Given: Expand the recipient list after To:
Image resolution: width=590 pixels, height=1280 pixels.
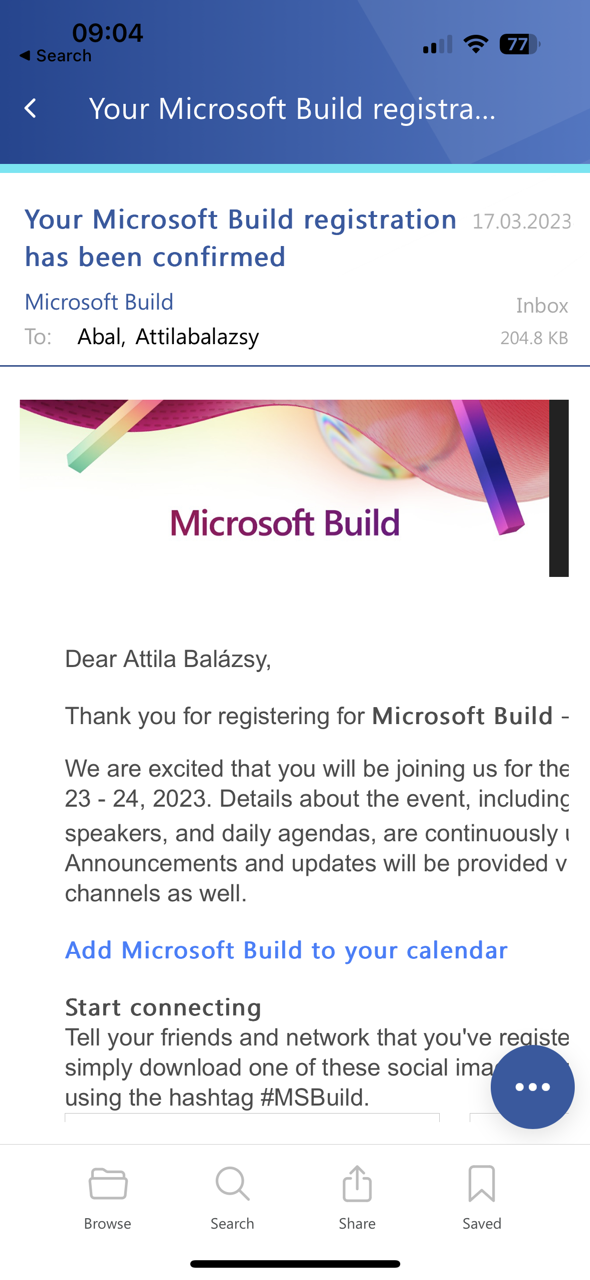Looking at the screenshot, I should click(168, 337).
